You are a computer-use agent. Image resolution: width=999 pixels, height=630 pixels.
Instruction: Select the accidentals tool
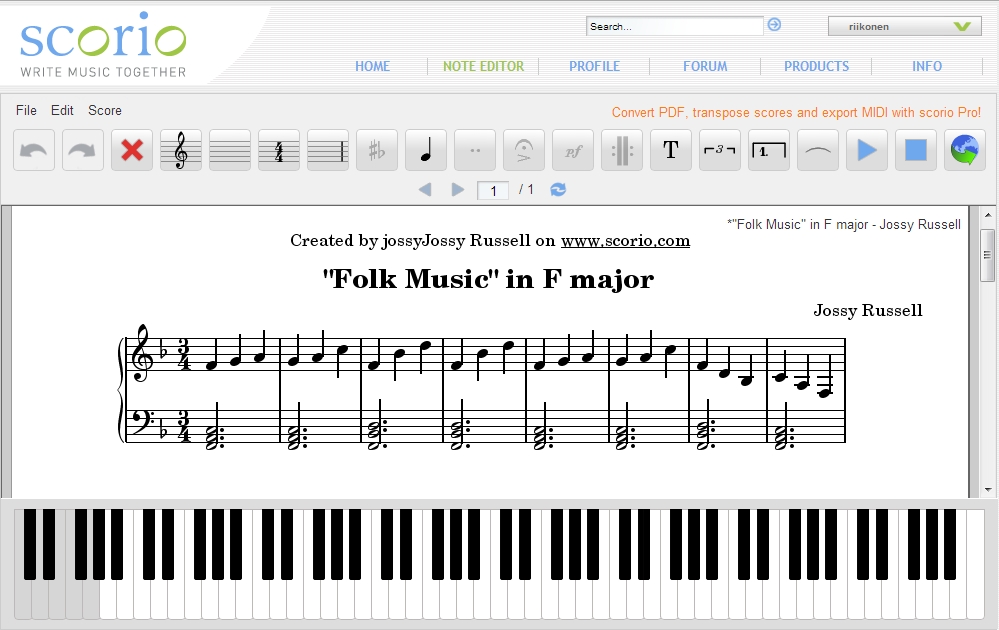click(x=376, y=150)
